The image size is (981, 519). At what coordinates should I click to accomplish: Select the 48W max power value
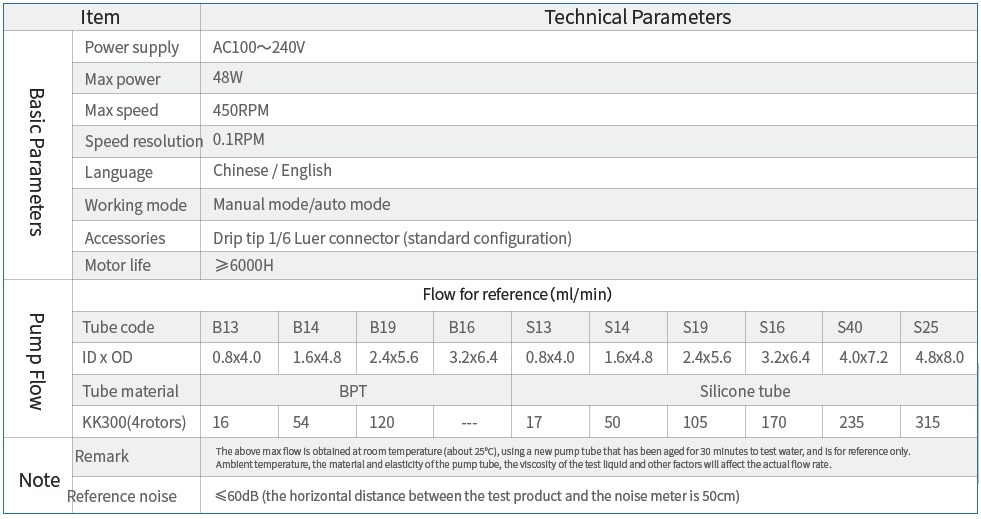tap(229, 79)
